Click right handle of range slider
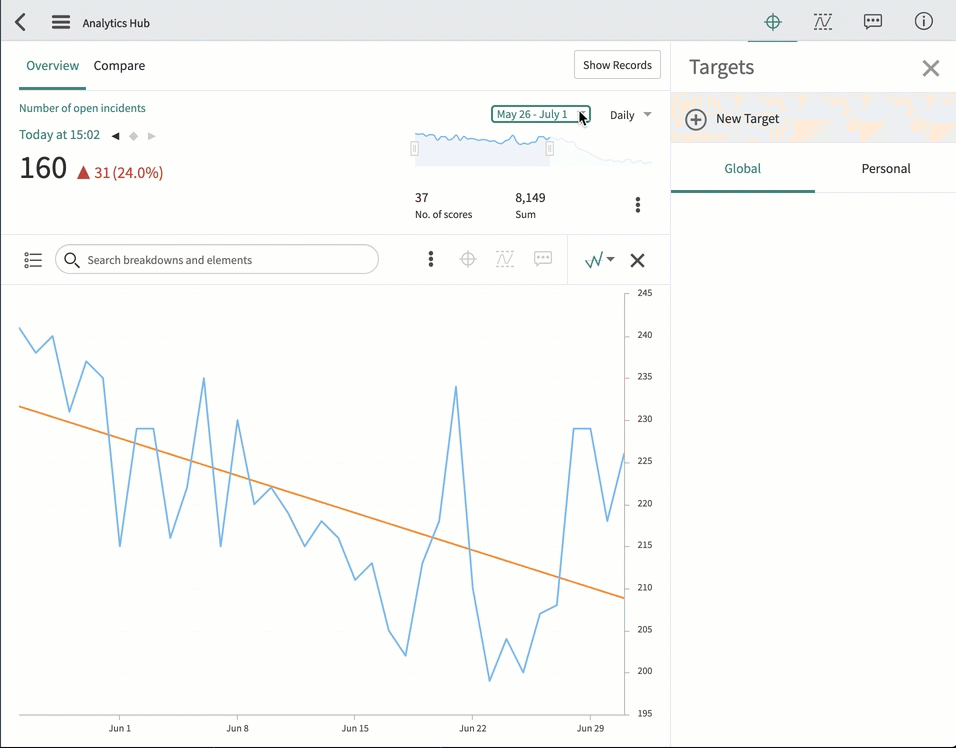The width and height of the screenshot is (956, 748). click(x=549, y=148)
